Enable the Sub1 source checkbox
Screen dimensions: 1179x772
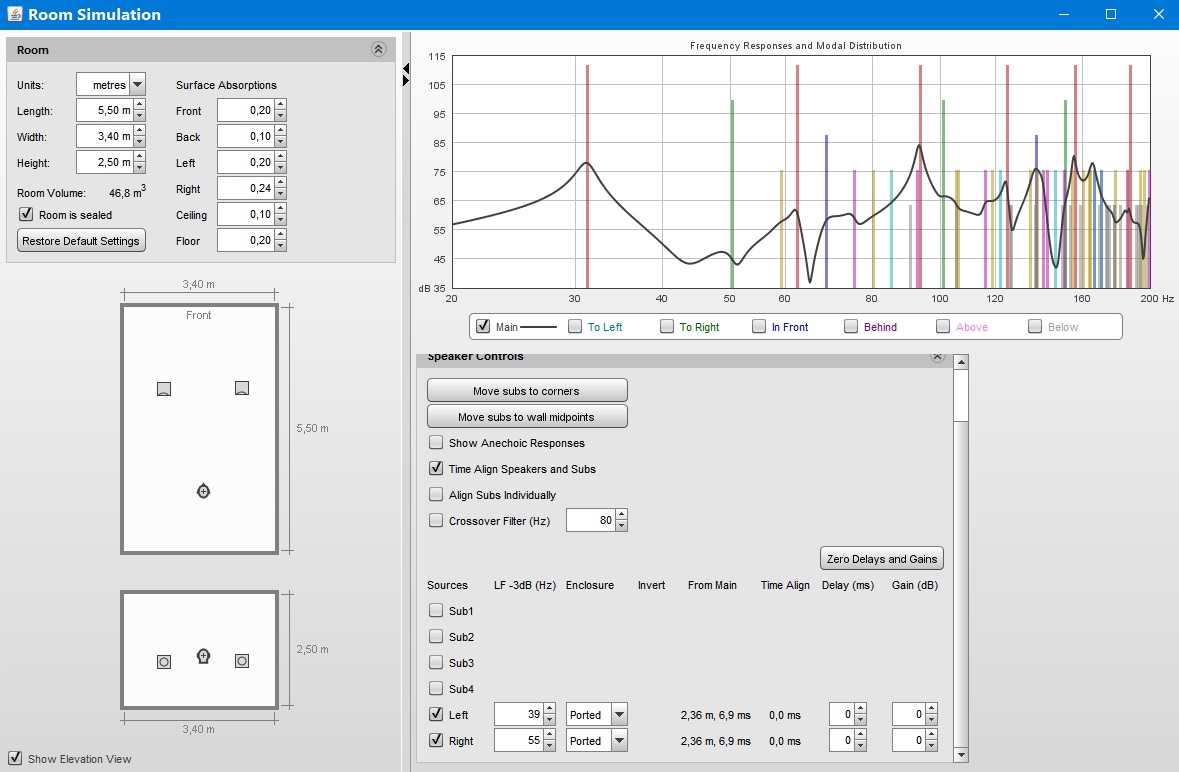pos(436,611)
